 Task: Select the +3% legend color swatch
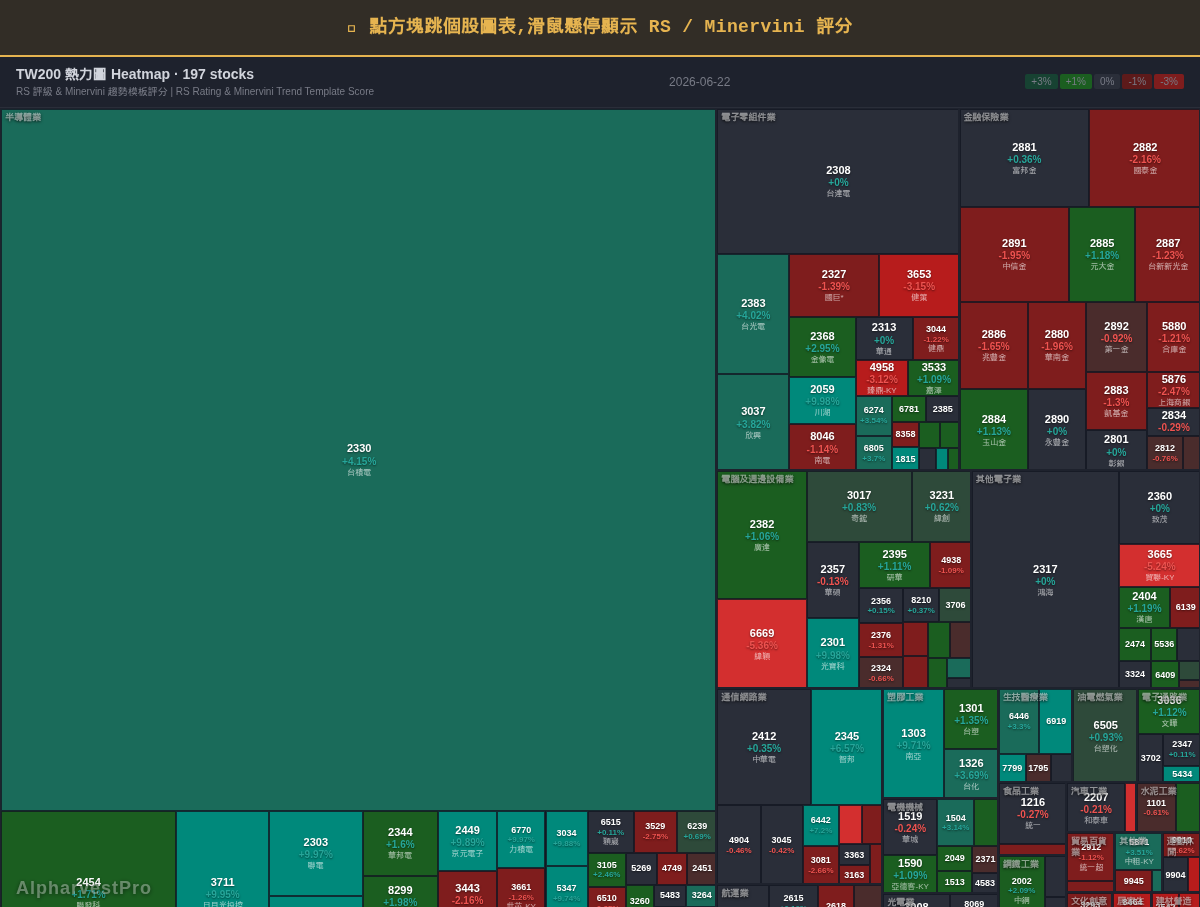tap(1041, 82)
